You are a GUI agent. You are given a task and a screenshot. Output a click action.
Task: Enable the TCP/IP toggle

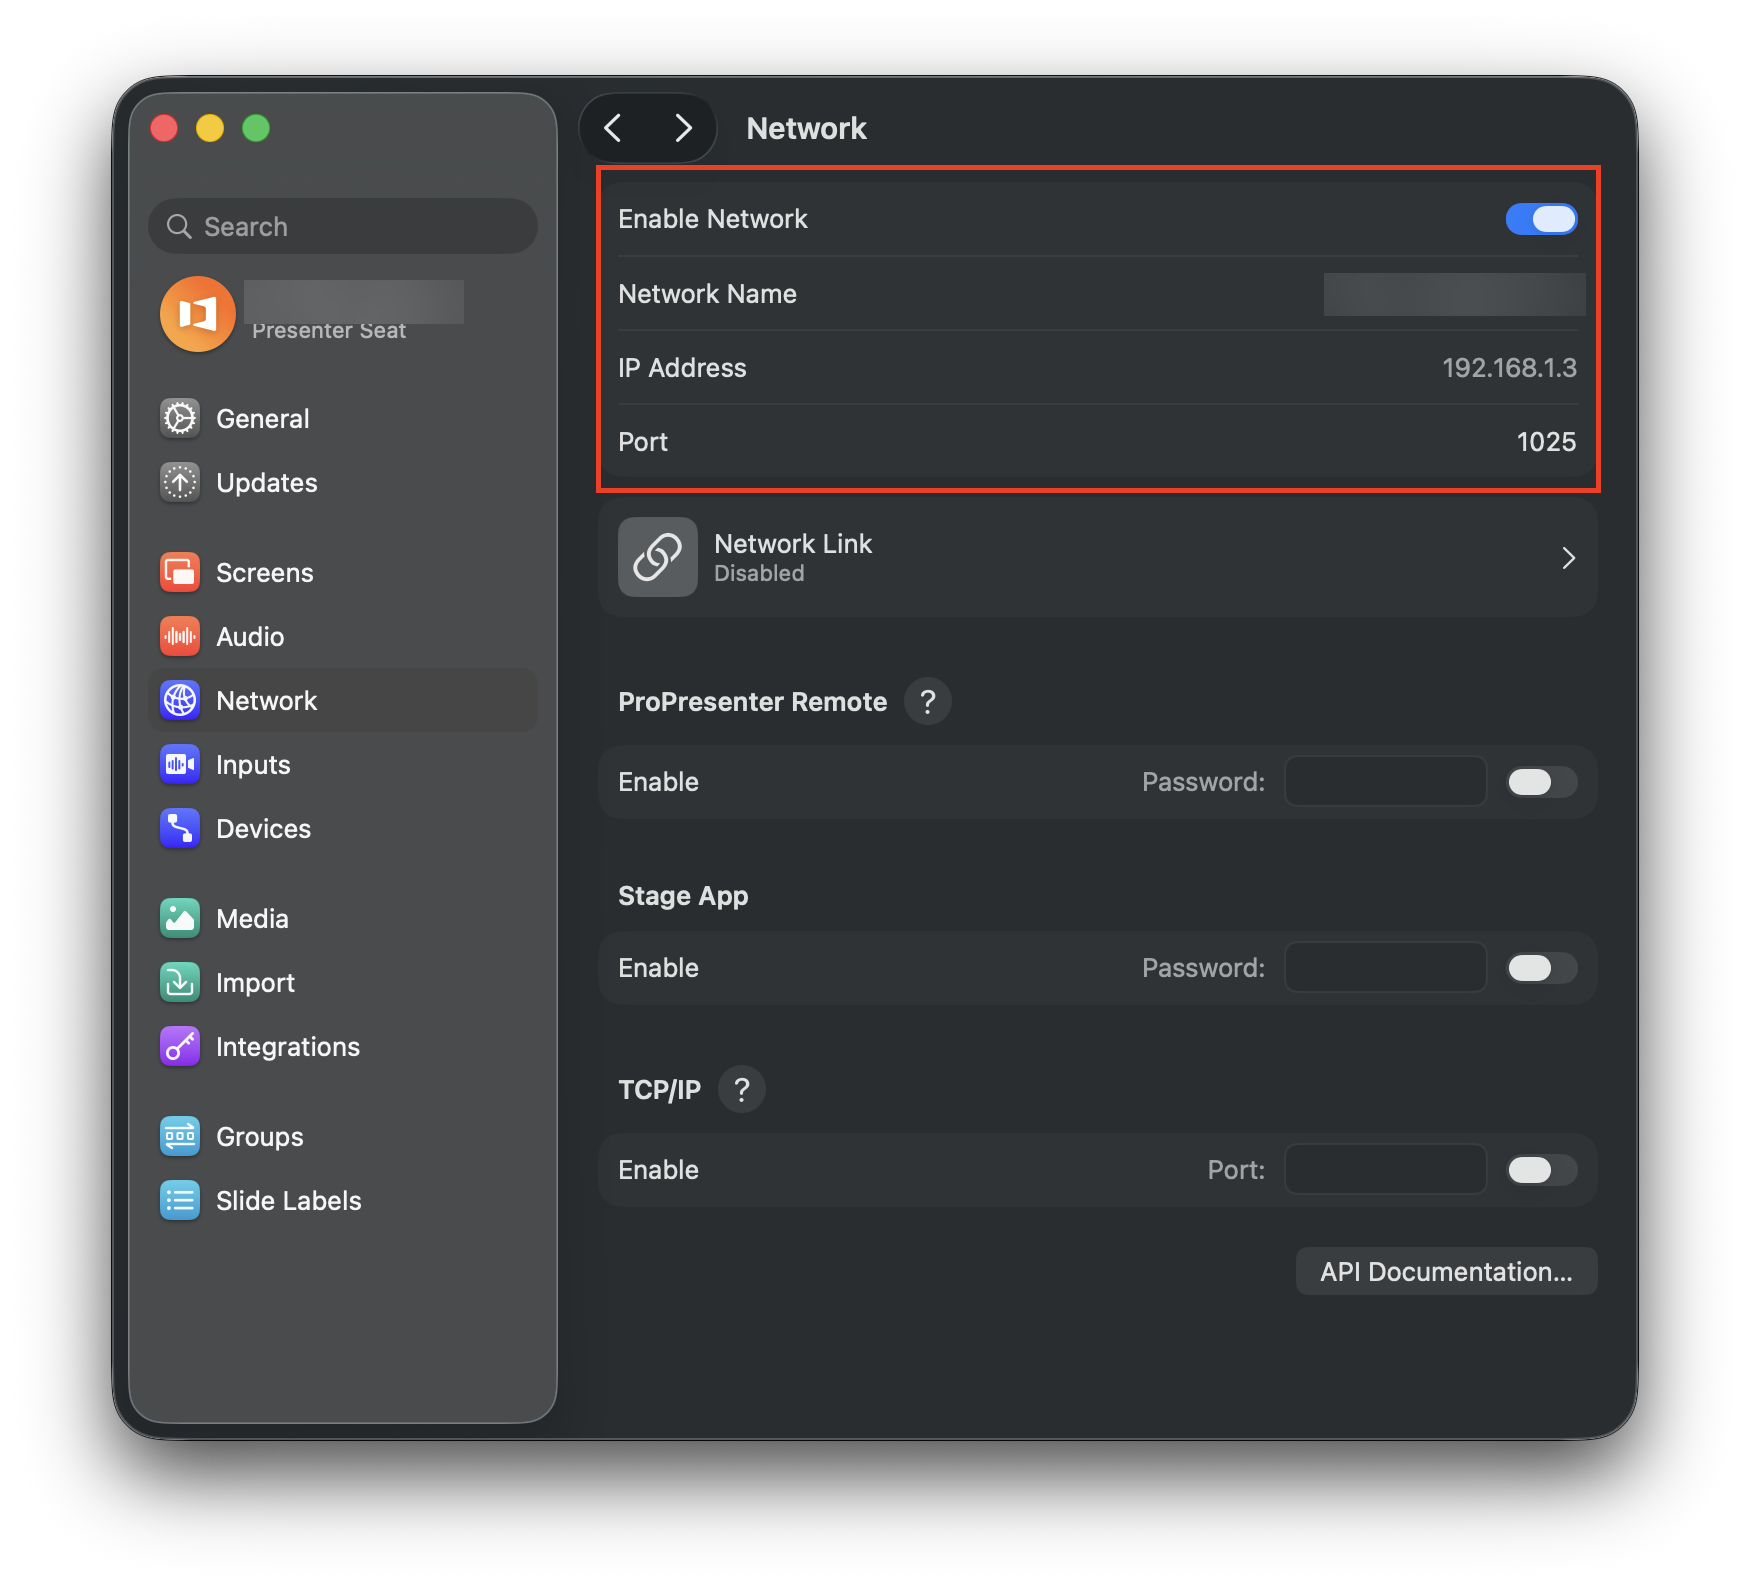click(x=1541, y=1170)
